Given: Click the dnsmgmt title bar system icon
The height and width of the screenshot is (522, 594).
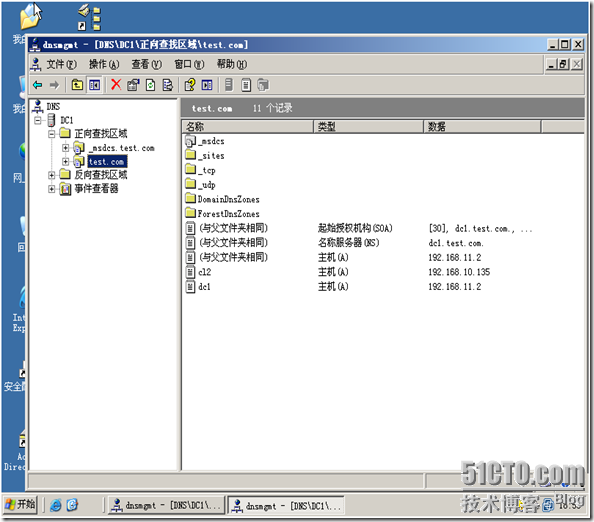Looking at the screenshot, I should [x=35, y=45].
